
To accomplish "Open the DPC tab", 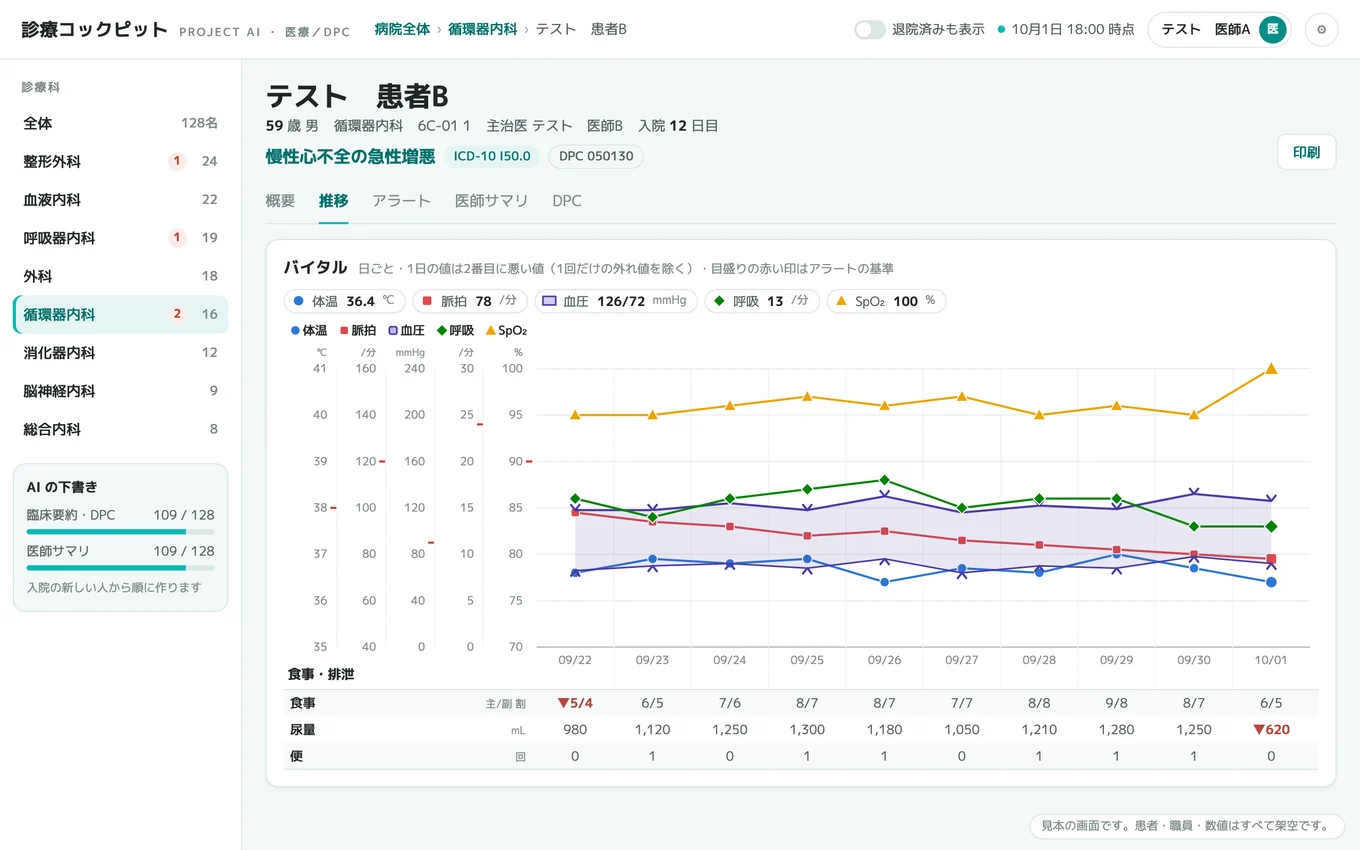I will click(x=567, y=201).
